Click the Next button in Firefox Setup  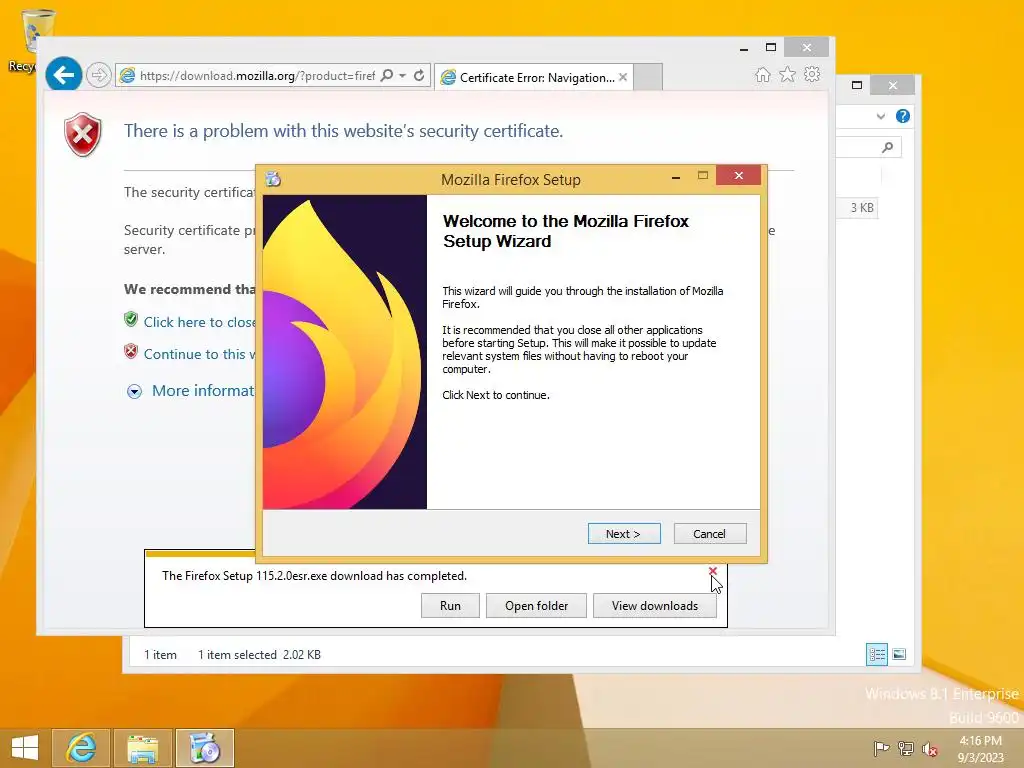pos(624,534)
